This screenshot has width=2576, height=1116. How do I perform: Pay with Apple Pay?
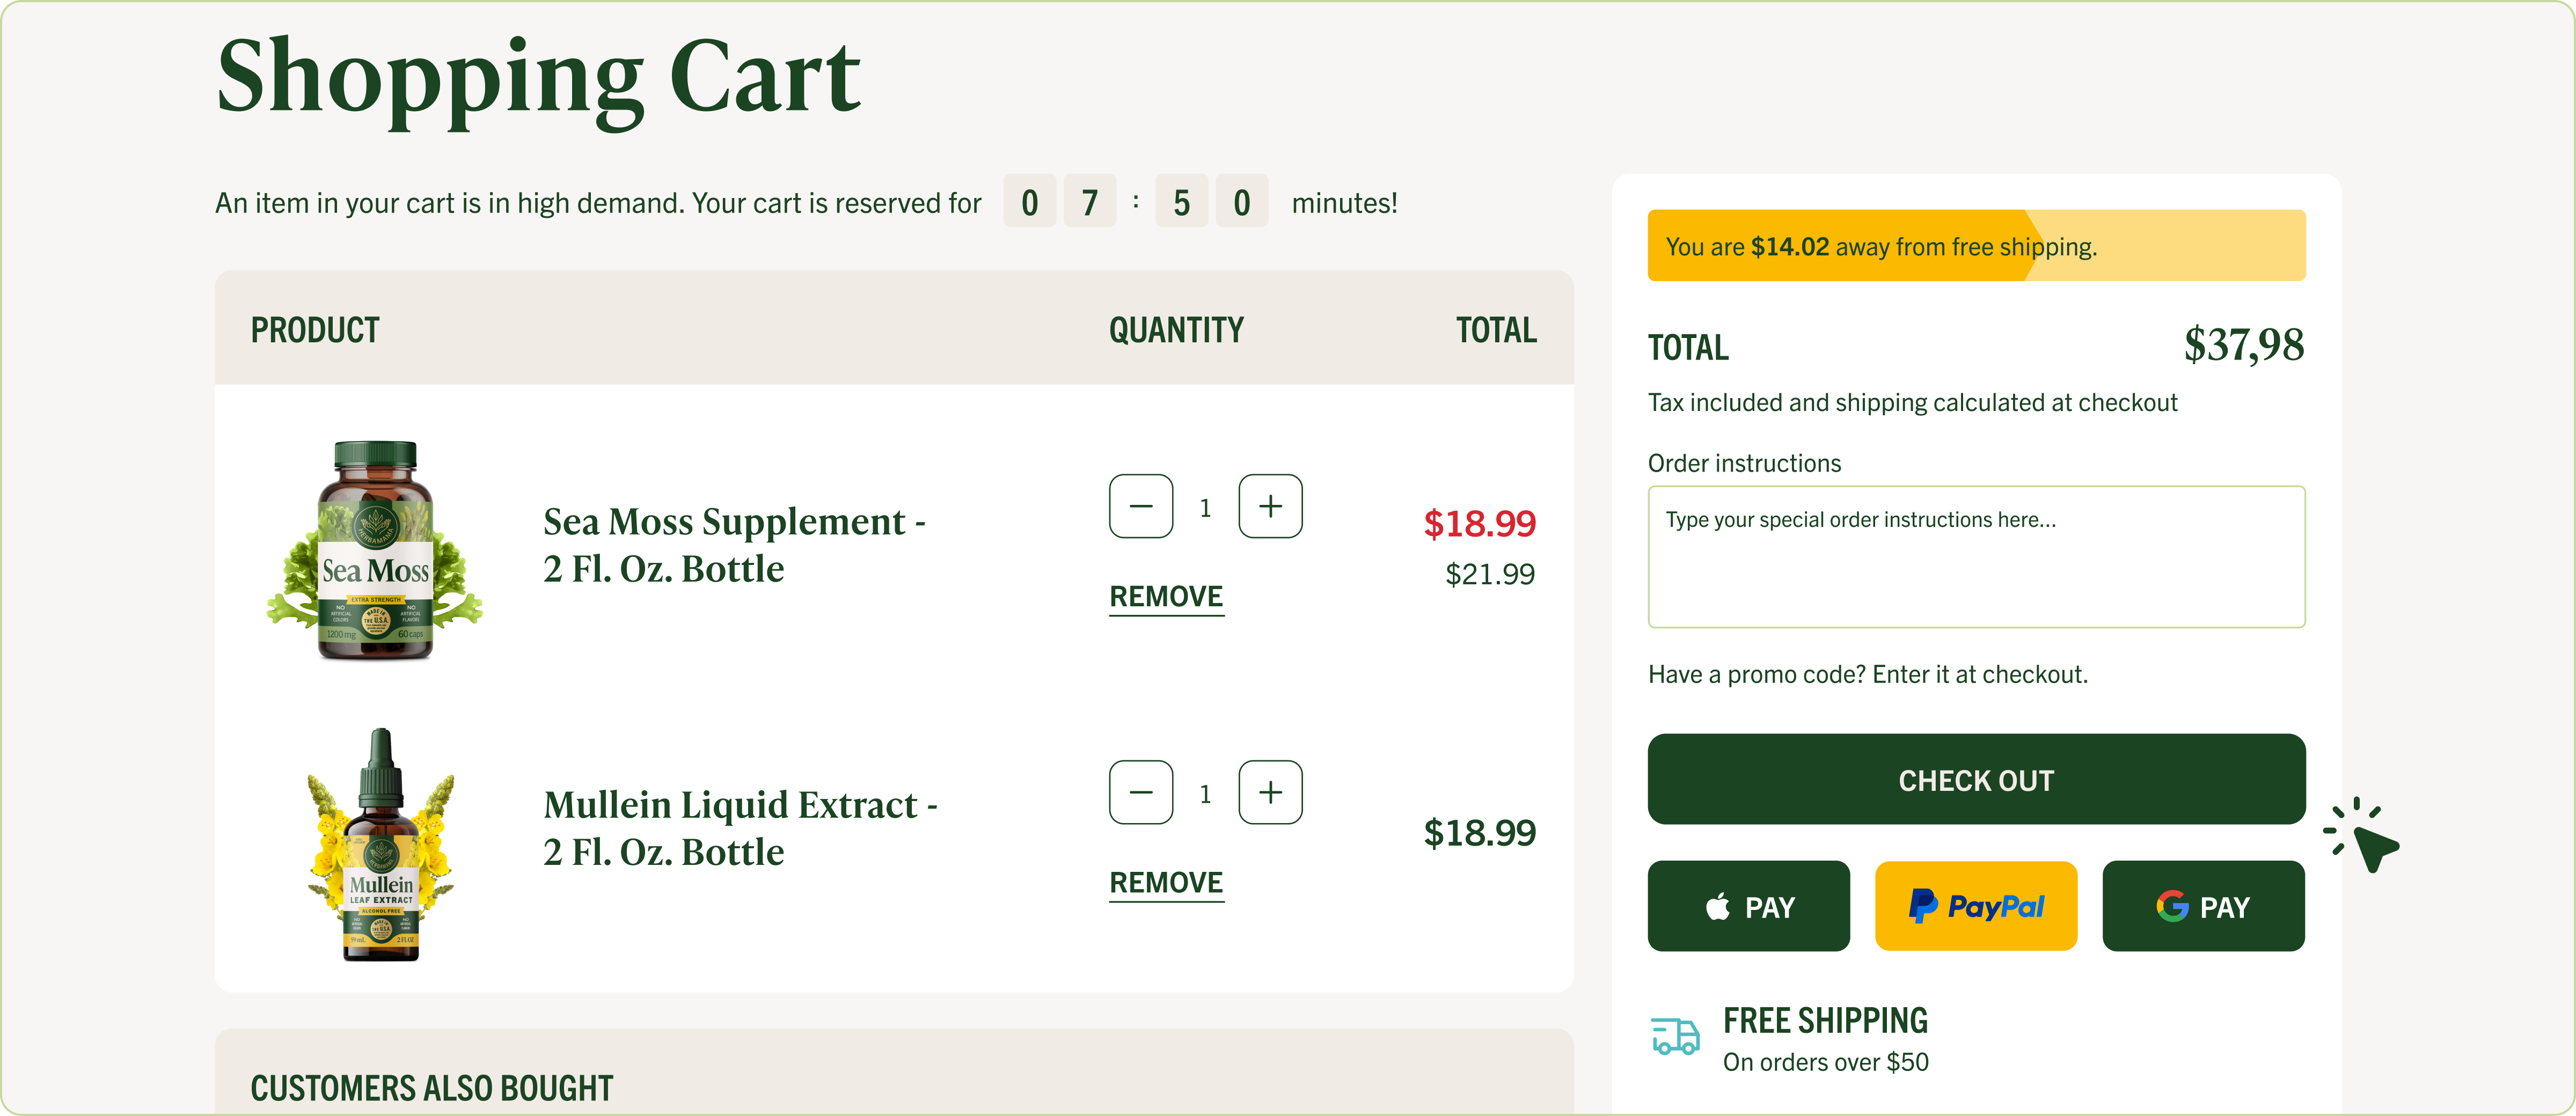1748,906
